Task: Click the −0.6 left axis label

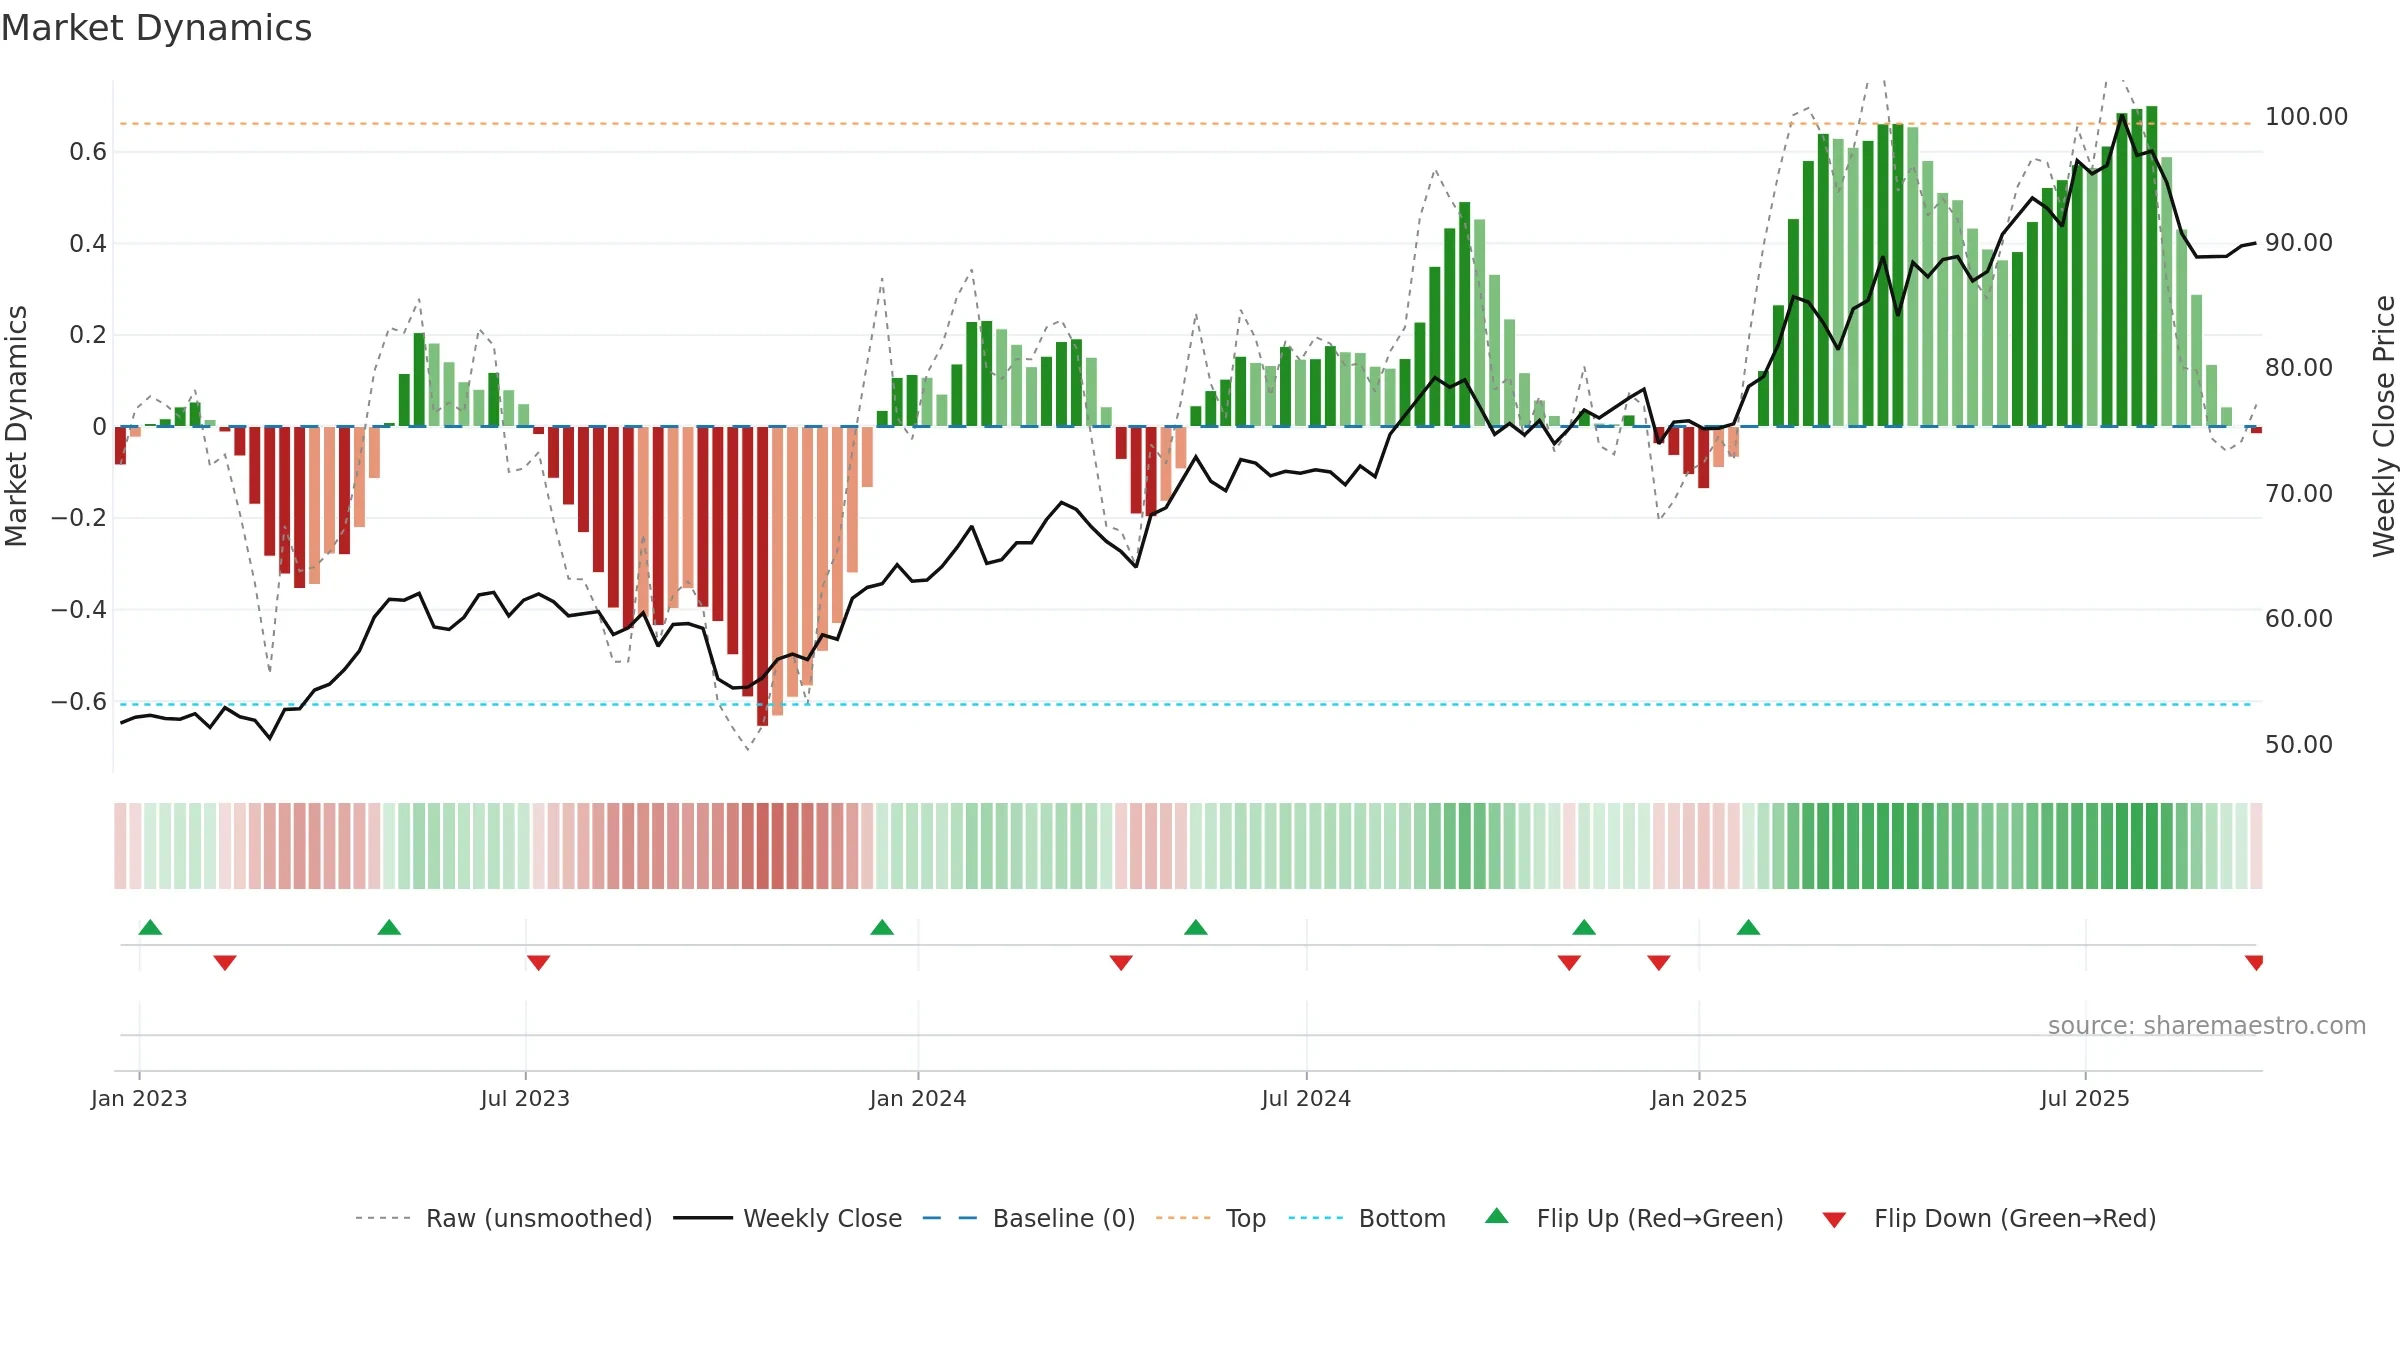Action: click(x=79, y=701)
